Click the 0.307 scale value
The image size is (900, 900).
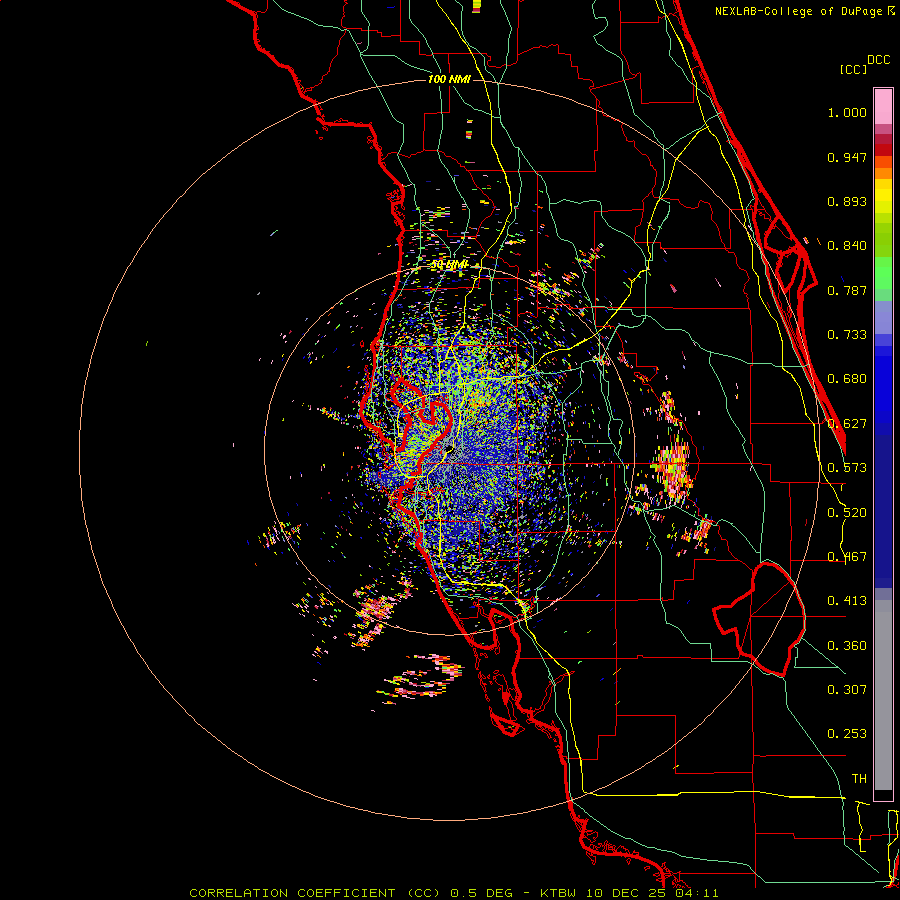(x=847, y=690)
